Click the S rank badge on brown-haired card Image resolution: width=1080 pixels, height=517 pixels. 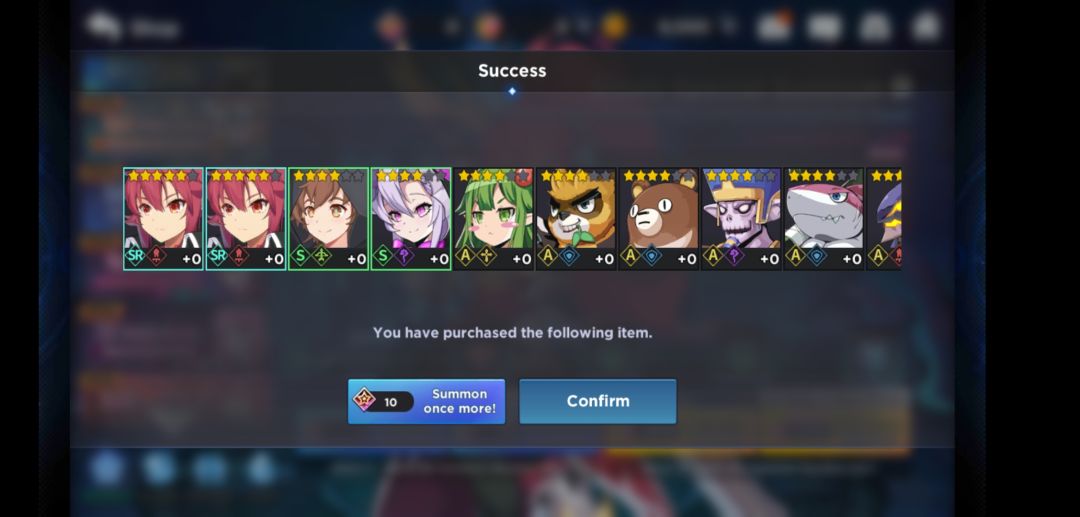[x=300, y=257]
